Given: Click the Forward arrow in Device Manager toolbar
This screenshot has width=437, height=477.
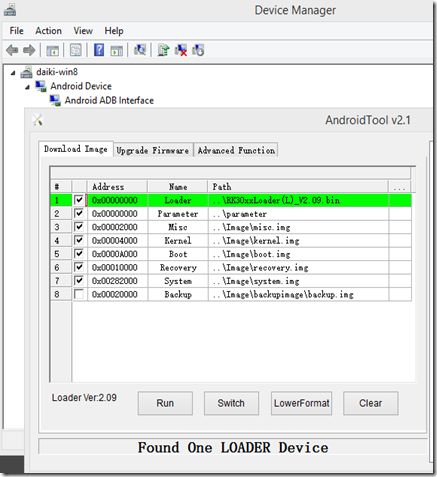Looking at the screenshot, I should 29,50.
